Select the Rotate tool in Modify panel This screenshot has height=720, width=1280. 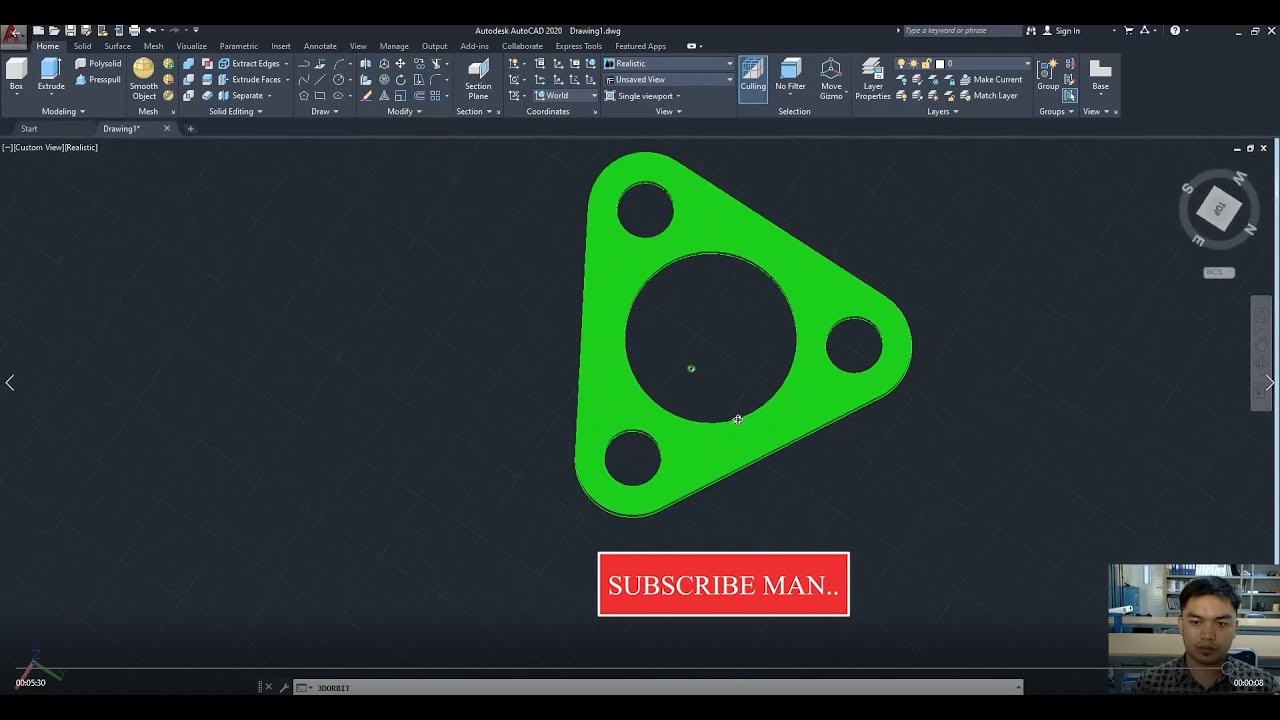pos(400,79)
